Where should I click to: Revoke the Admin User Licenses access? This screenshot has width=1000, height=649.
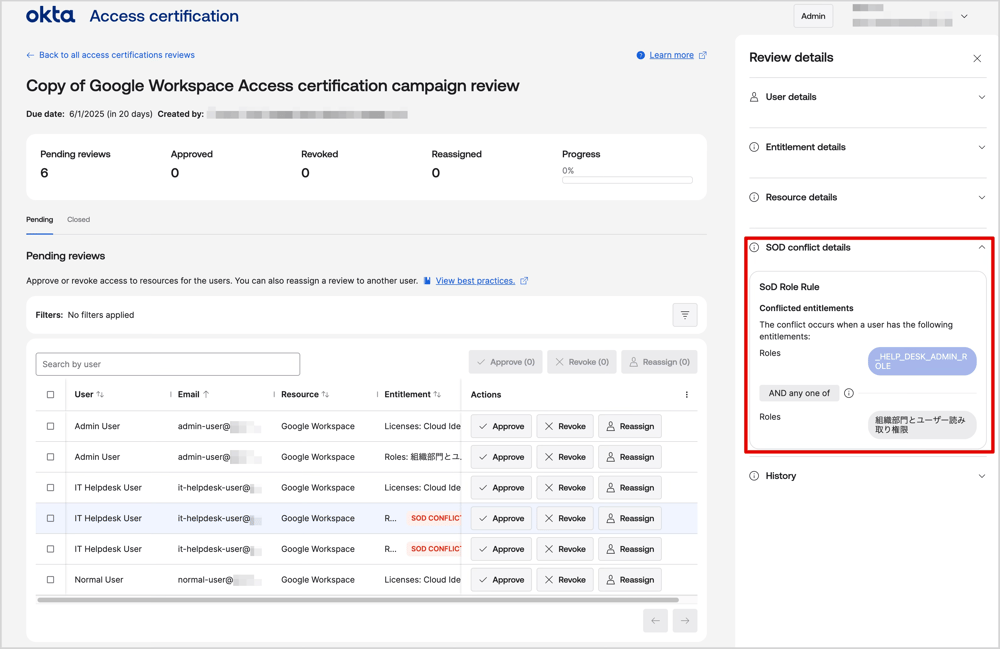coord(565,427)
